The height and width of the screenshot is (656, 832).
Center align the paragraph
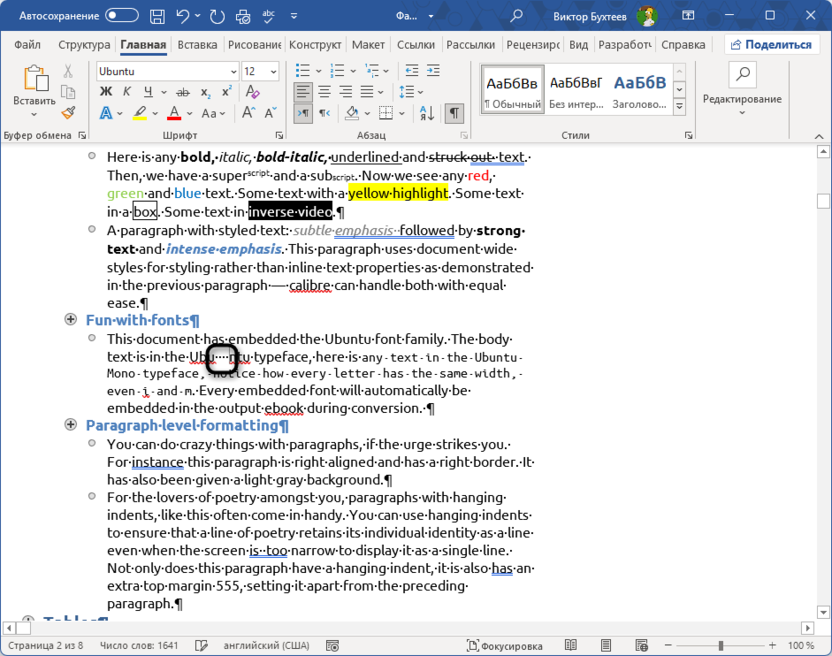pos(324,92)
